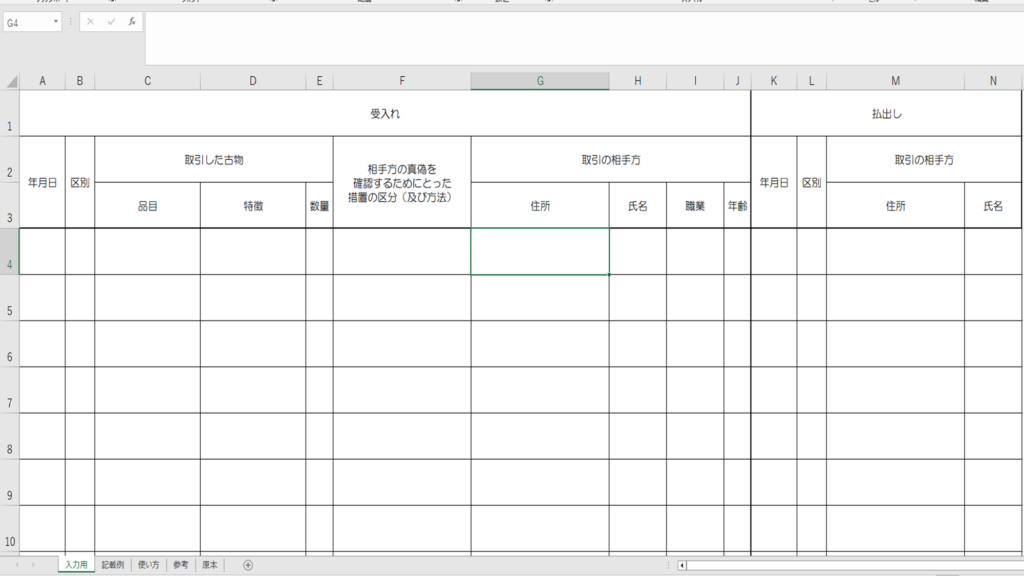Screen dimensions: 1024x576
Task: Click horizontal scrollbar left arrow
Action: (682, 565)
